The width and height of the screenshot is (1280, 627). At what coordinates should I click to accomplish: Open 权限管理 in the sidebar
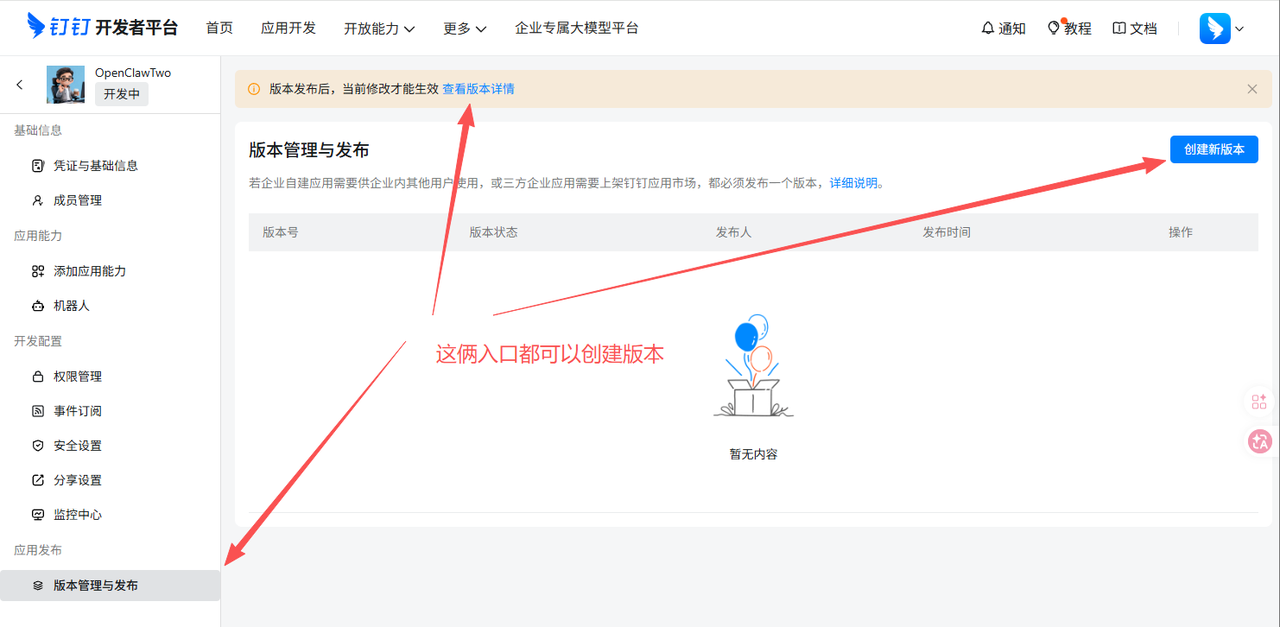77,377
